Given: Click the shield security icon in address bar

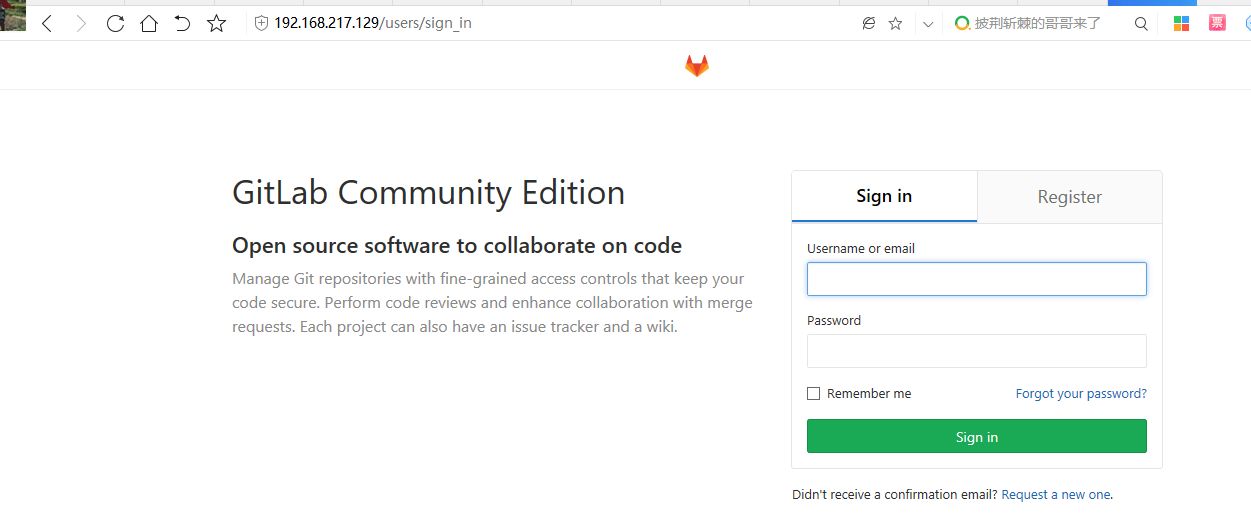Looking at the screenshot, I should coord(261,23).
